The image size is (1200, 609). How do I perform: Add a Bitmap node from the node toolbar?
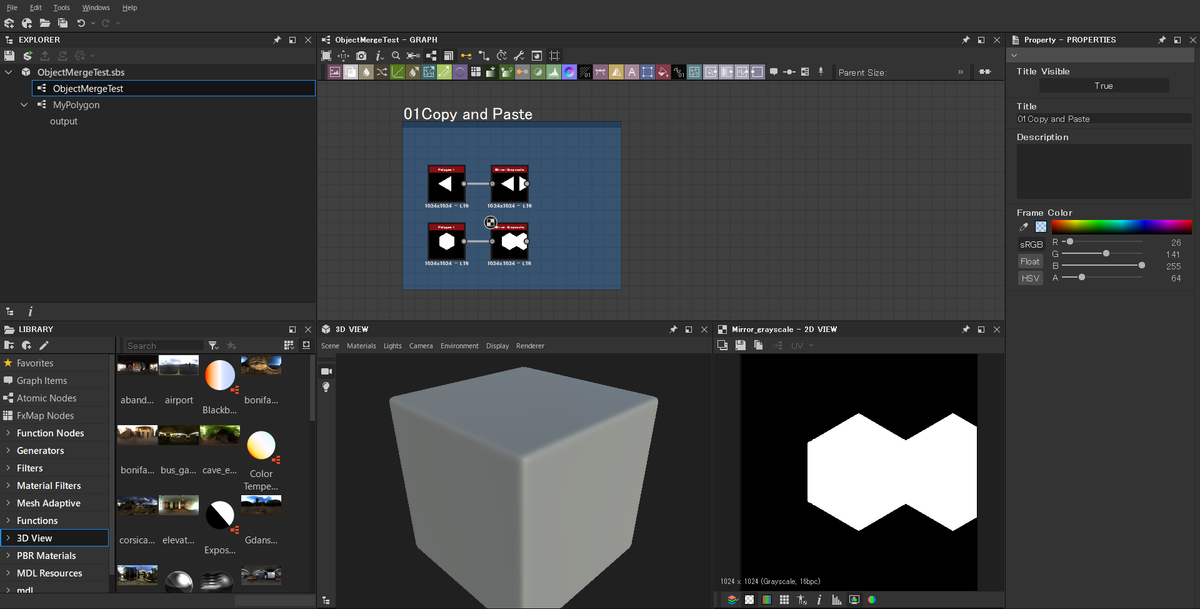coord(335,72)
